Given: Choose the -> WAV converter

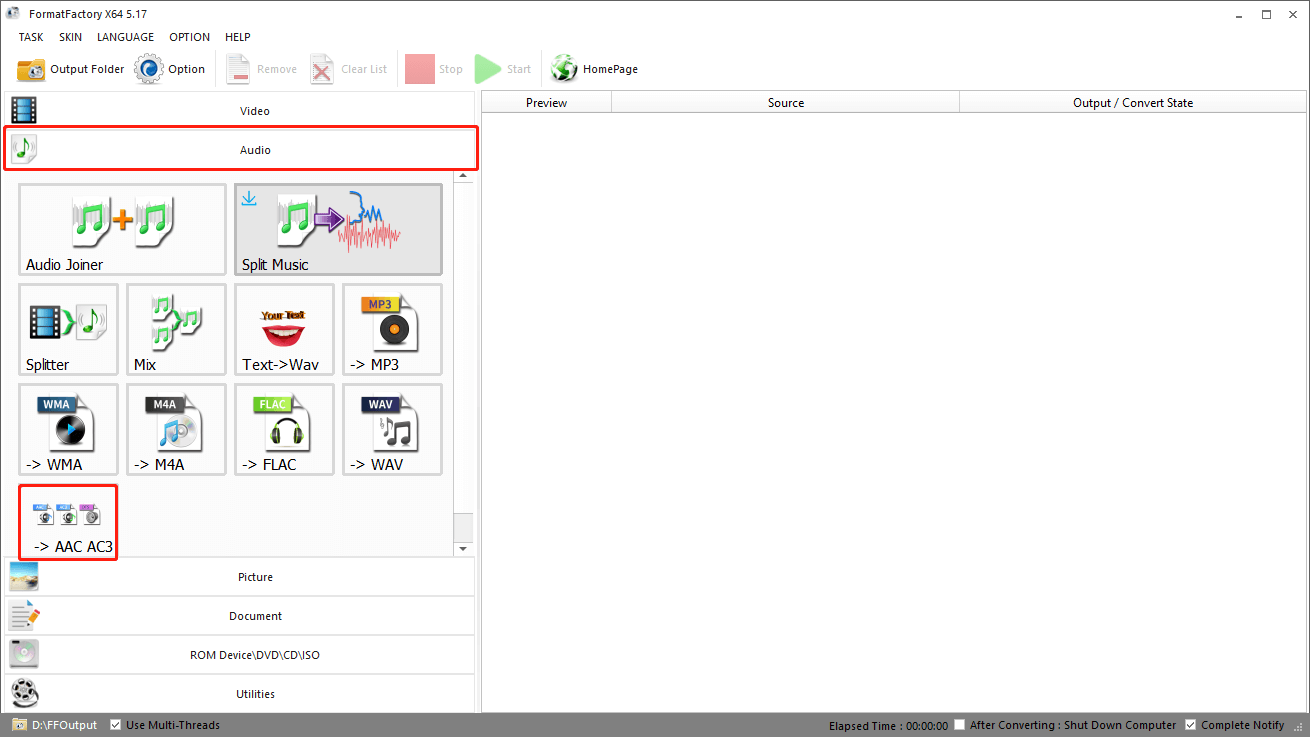Looking at the screenshot, I should (392, 429).
